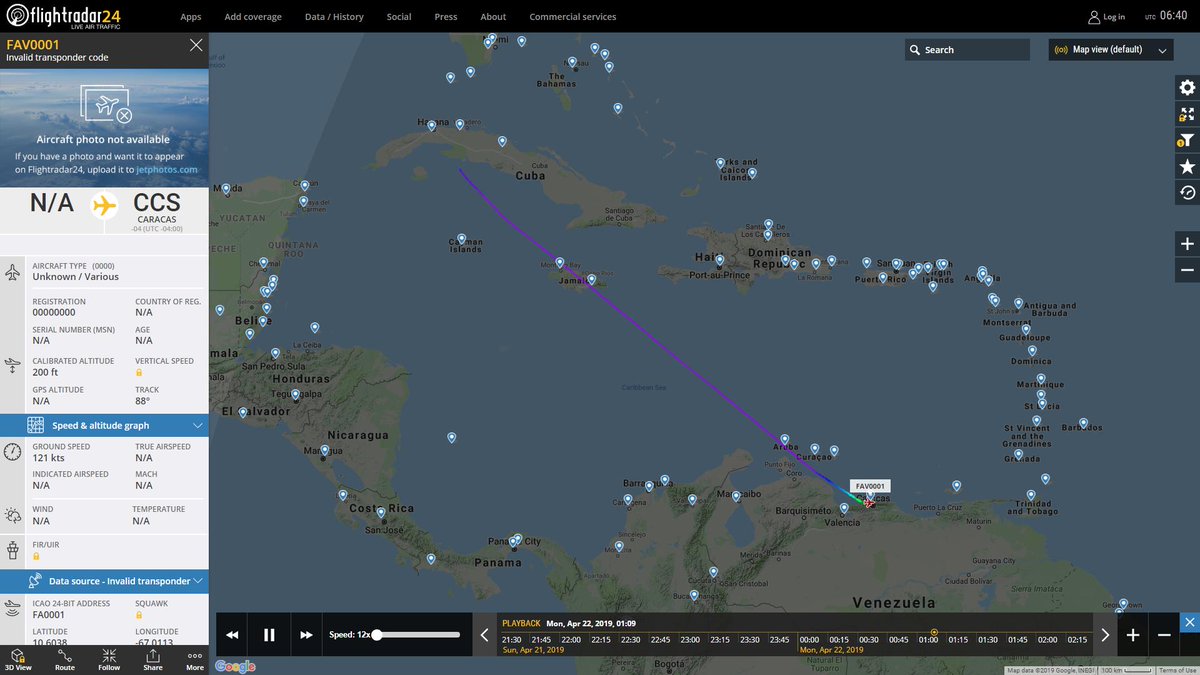Viewport: 1200px width, 675px height.
Task: Open Google Maps Terms of Use link
Action: tap(1177, 670)
